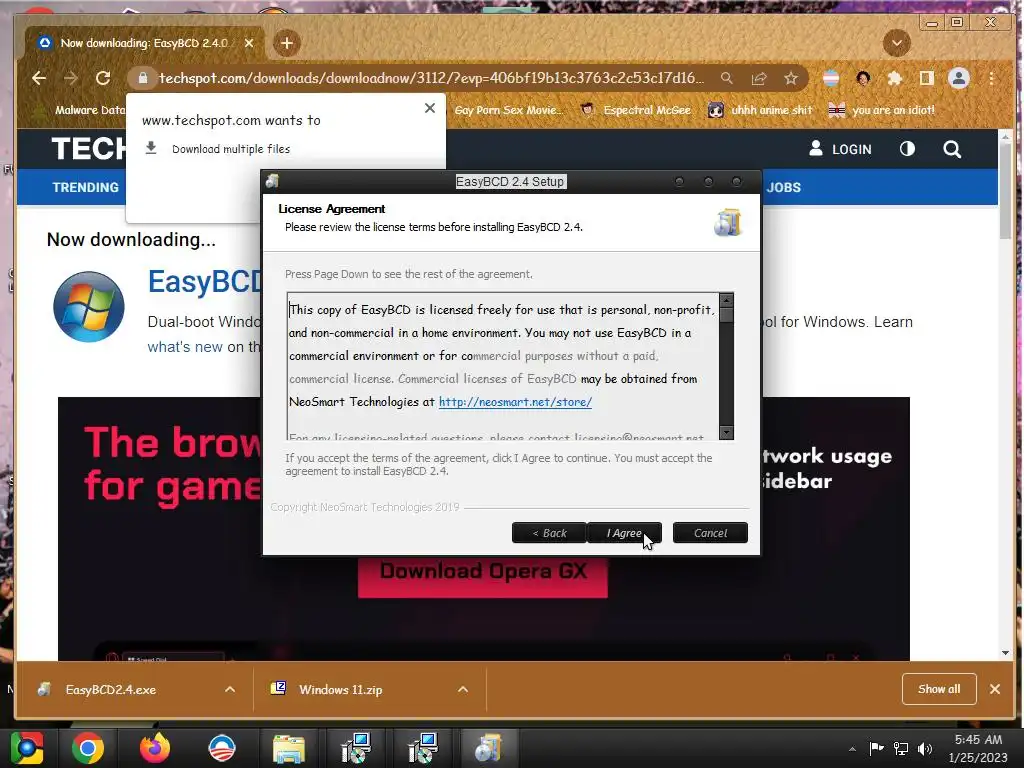Viewport: 1024px width, 768px height.
Task: Open the site lock info icon
Action: [142, 78]
